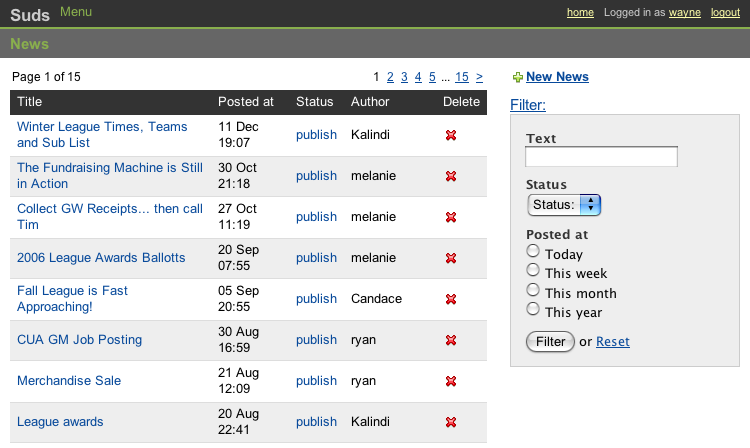
Task: Collapse the Filter section heading
Action: point(528,105)
